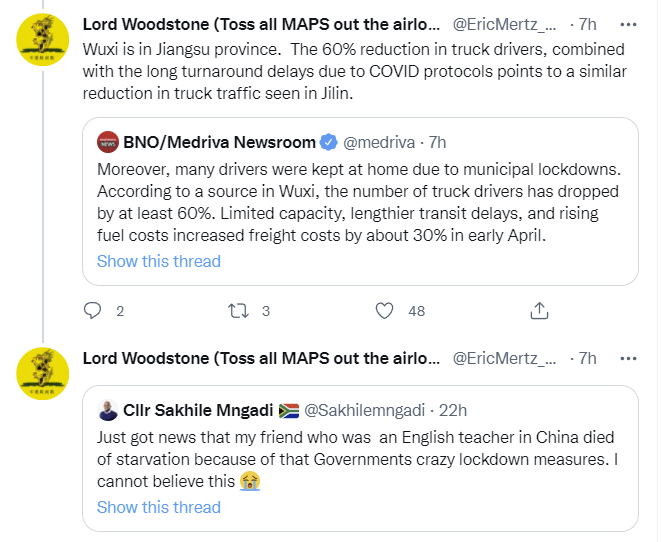Open the @Sakhilemngadi handle link
This screenshot has height=542, width=661.
click(364, 411)
